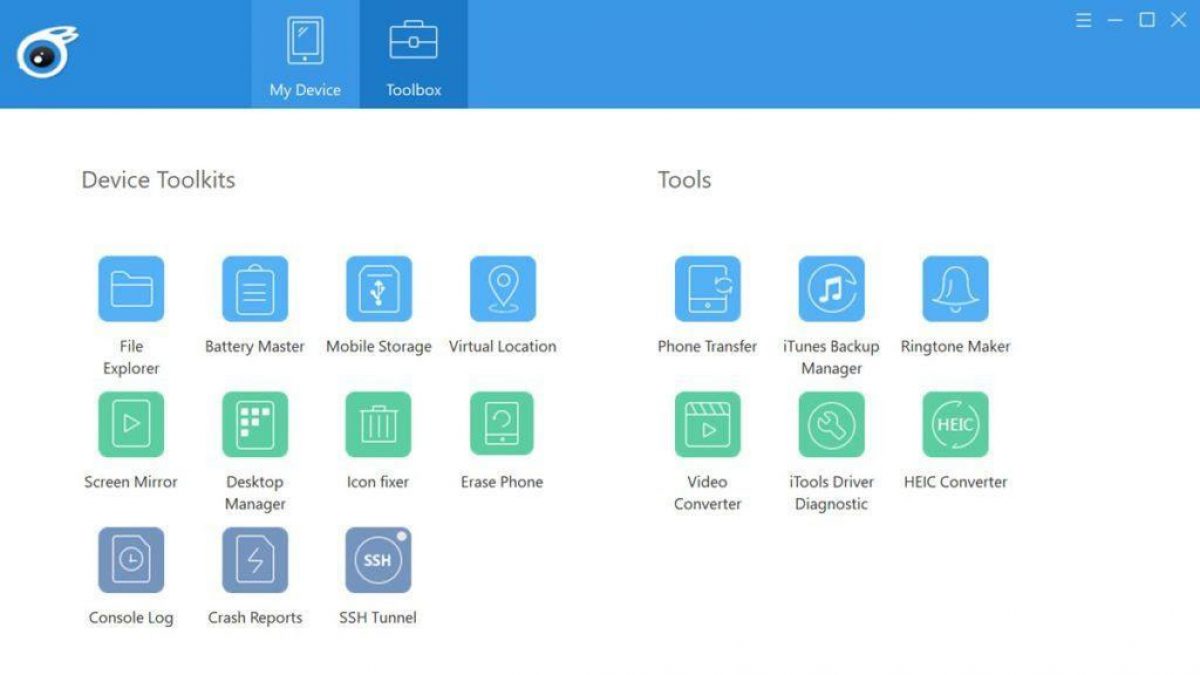Click the "Console Log" label

[131, 618]
